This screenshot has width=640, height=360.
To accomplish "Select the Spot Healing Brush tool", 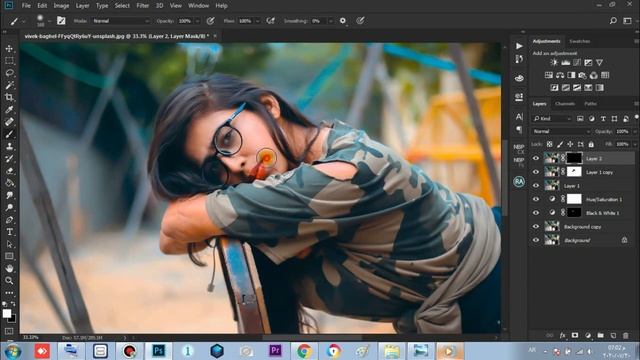I will click(x=9, y=122).
